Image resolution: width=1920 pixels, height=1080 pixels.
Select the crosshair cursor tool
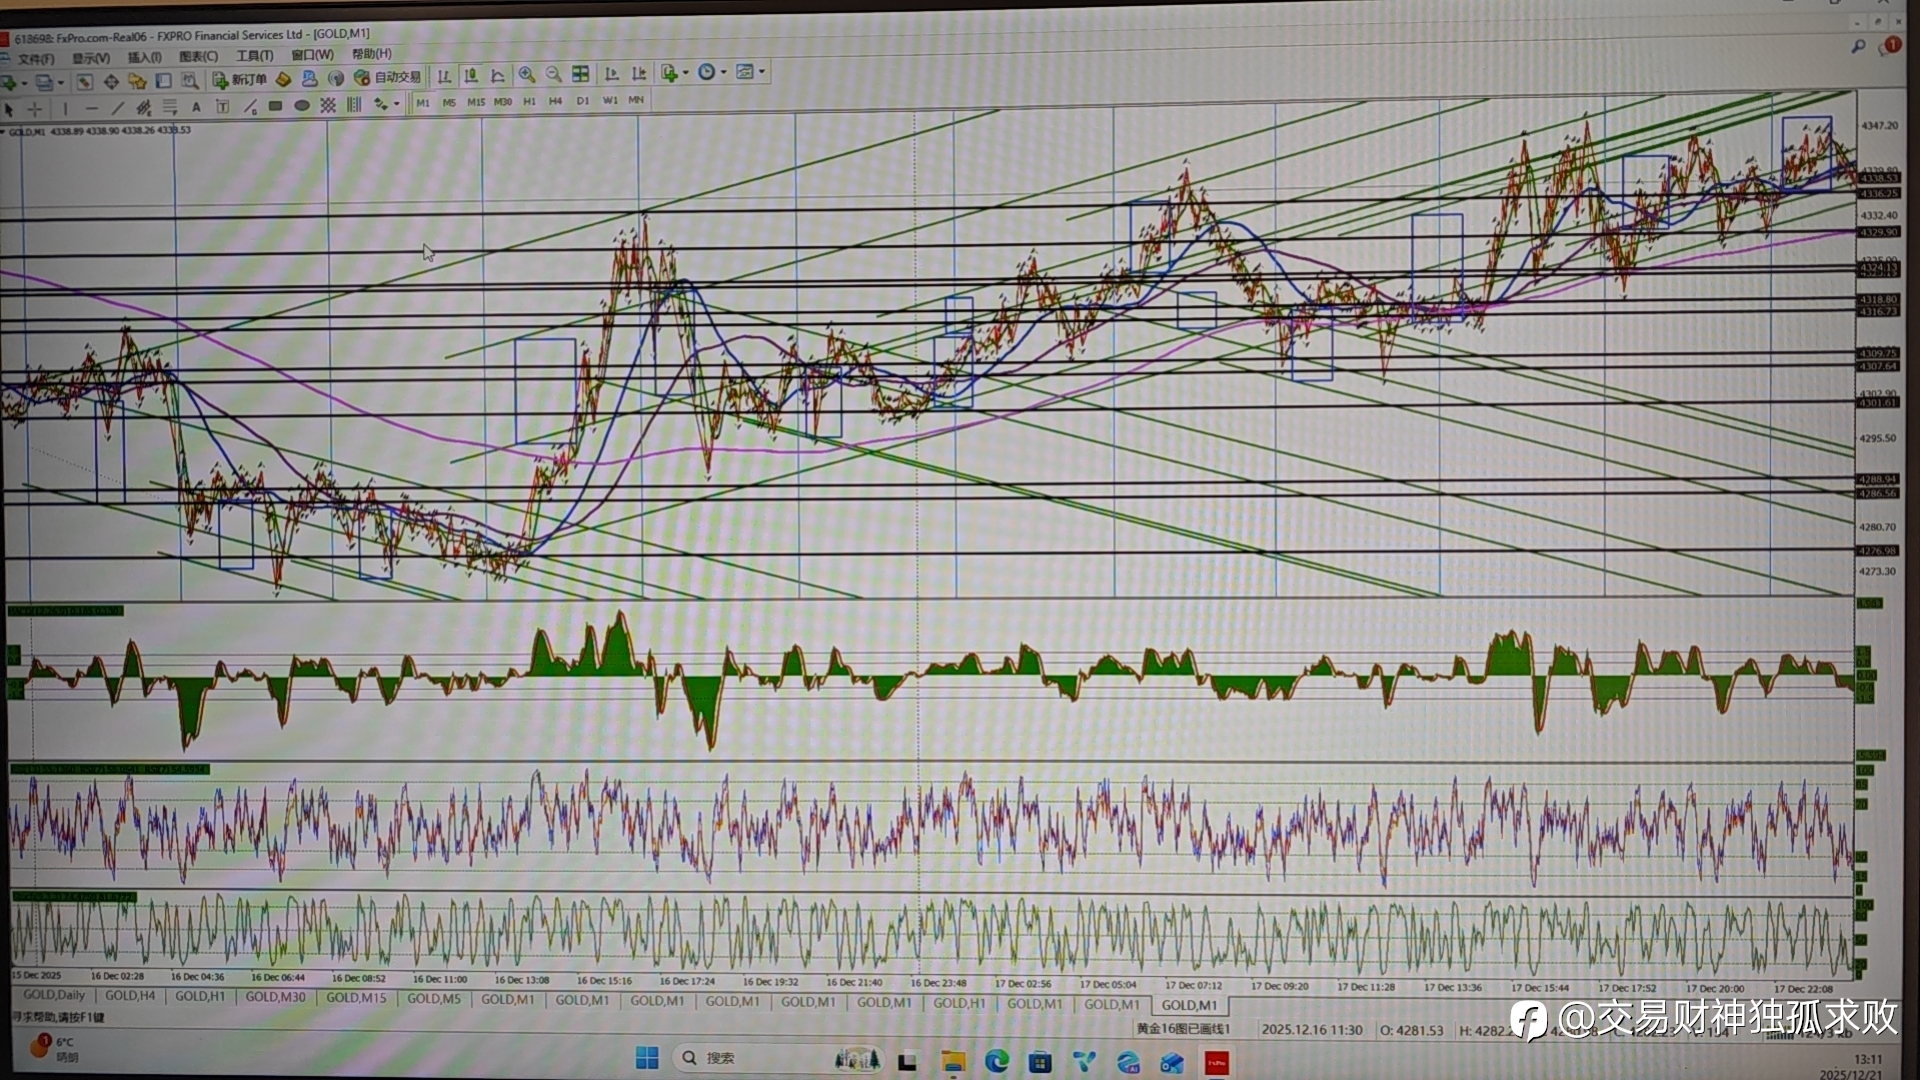click(x=35, y=108)
